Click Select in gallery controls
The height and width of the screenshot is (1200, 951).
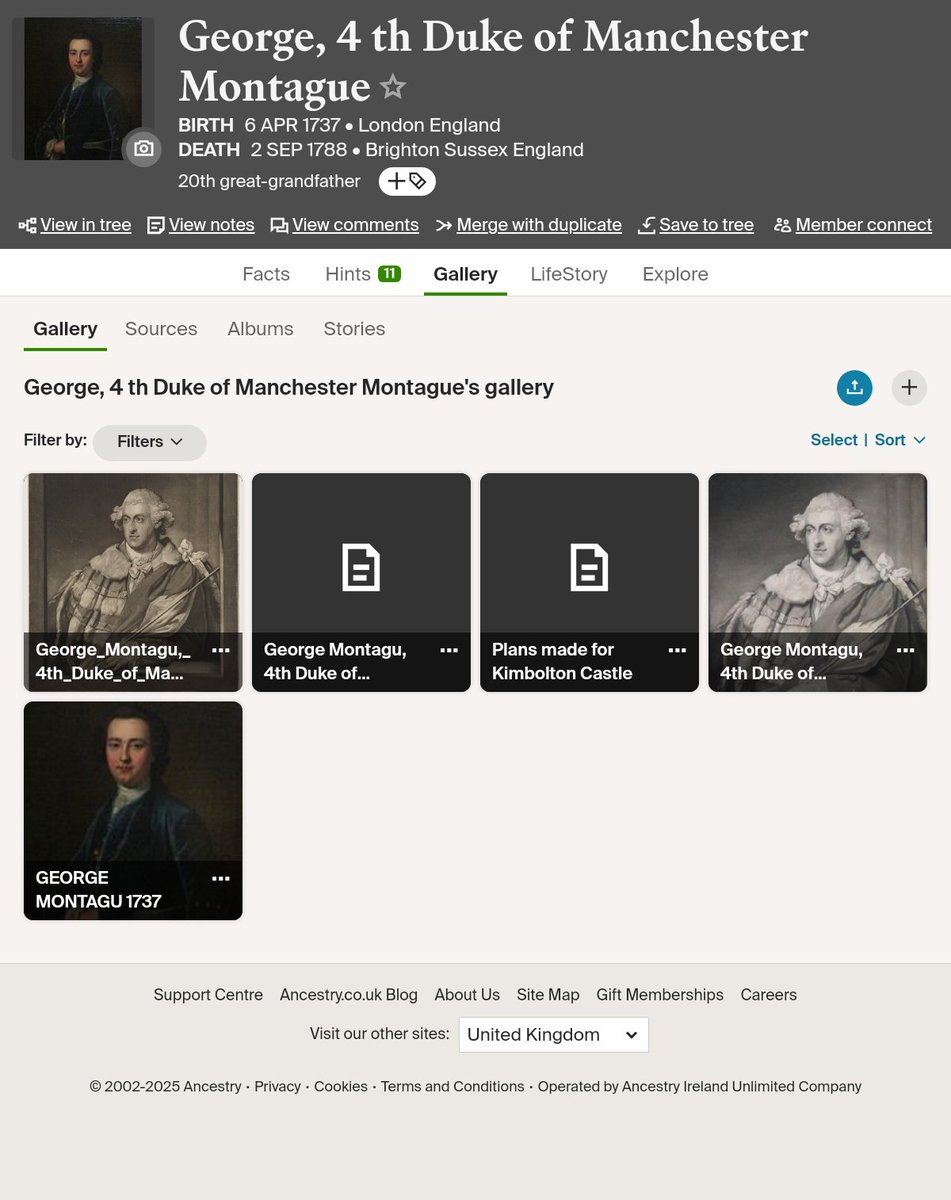(x=834, y=440)
